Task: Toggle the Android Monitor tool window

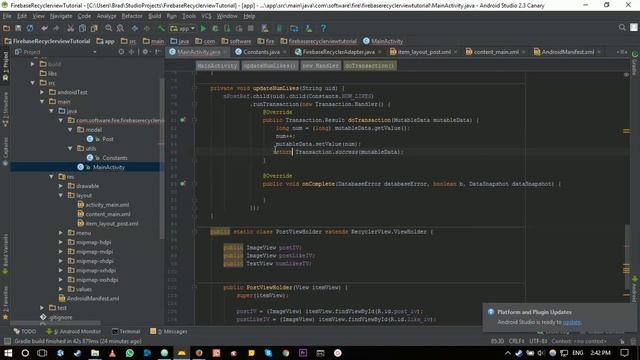Action: (x=73, y=331)
